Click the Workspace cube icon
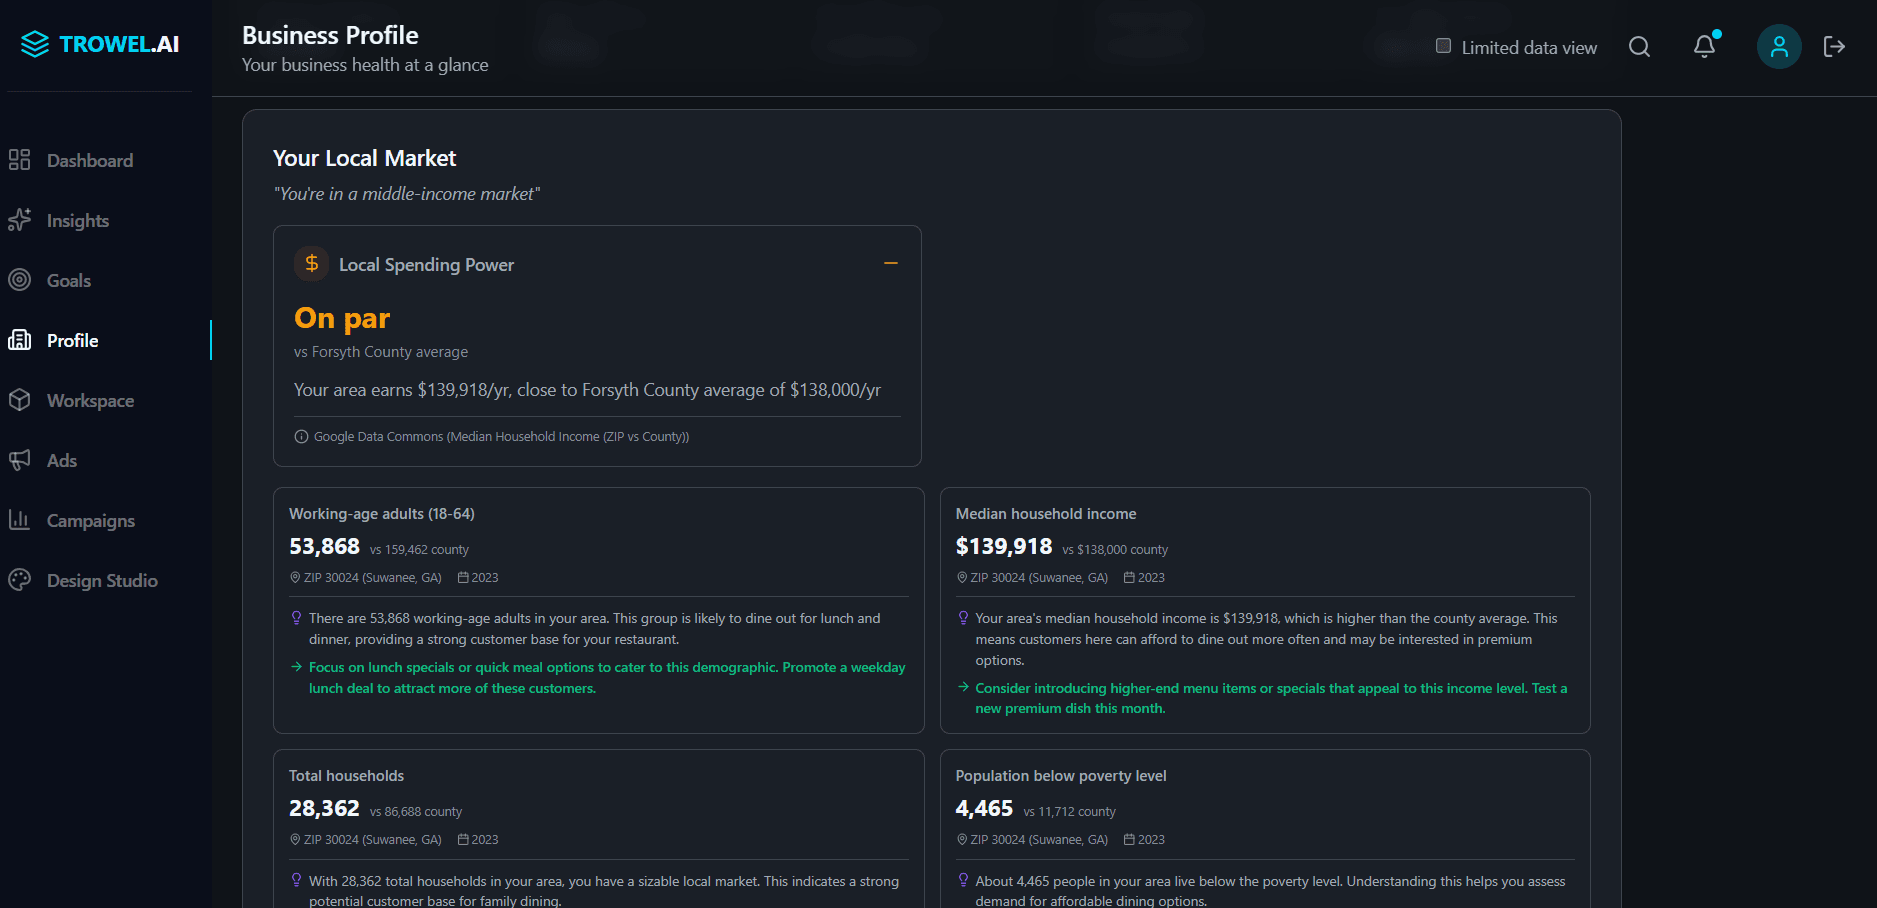The height and width of the screenshot is (908, 1877). 19,400
